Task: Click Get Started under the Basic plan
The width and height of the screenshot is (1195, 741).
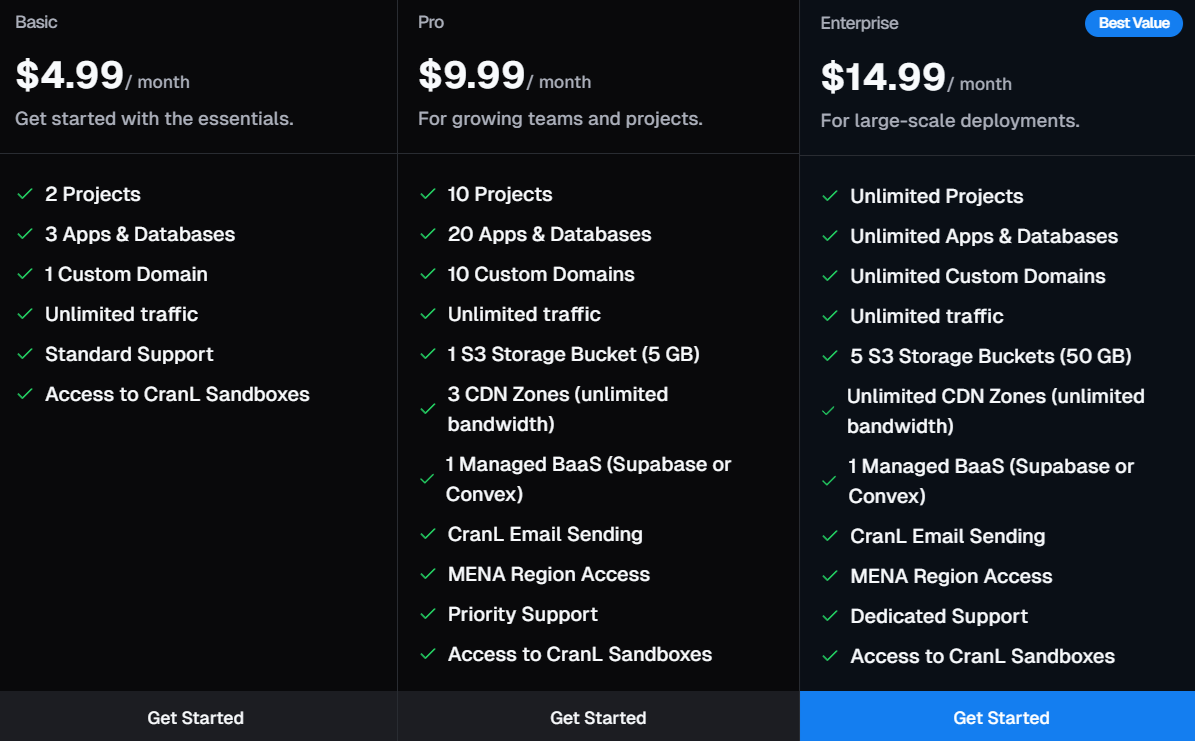Action: click(x=198, y=717)
